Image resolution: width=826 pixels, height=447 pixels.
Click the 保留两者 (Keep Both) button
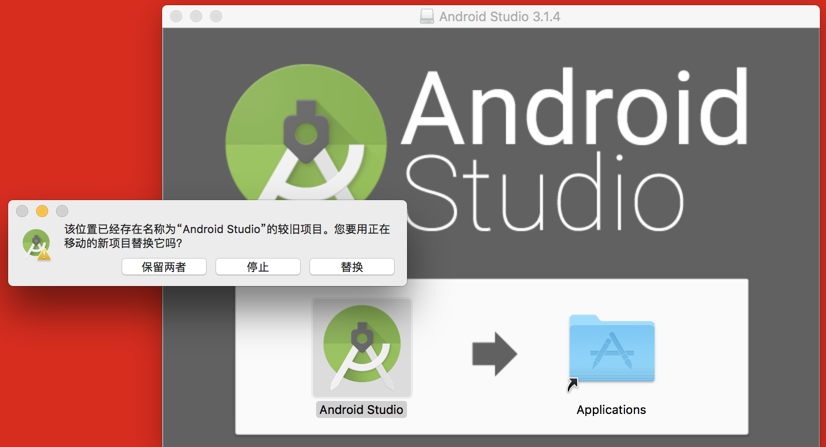point(164,266)
